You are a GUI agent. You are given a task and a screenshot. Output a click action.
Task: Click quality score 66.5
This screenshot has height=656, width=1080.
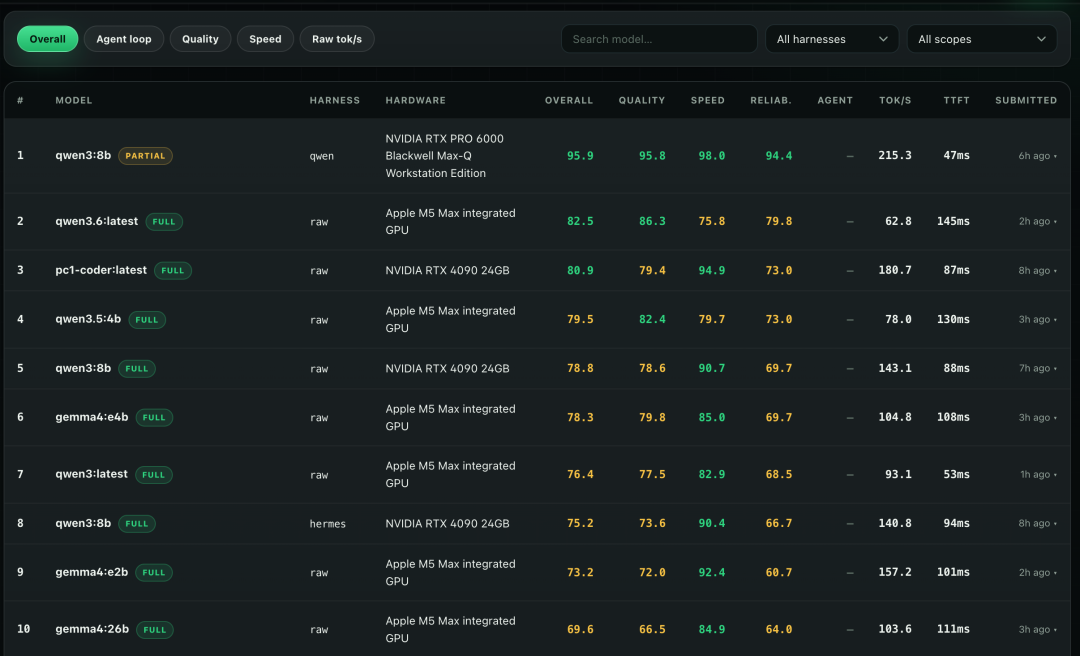click(x=652, y=629)
